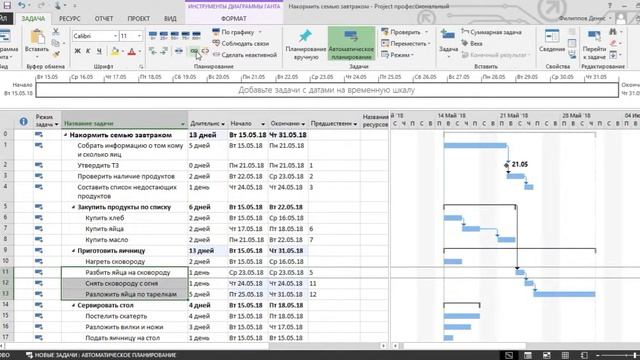Collapse the Закупить продукты по списку summary
This screenshot has height=360, width=640.
pos(73,207)
